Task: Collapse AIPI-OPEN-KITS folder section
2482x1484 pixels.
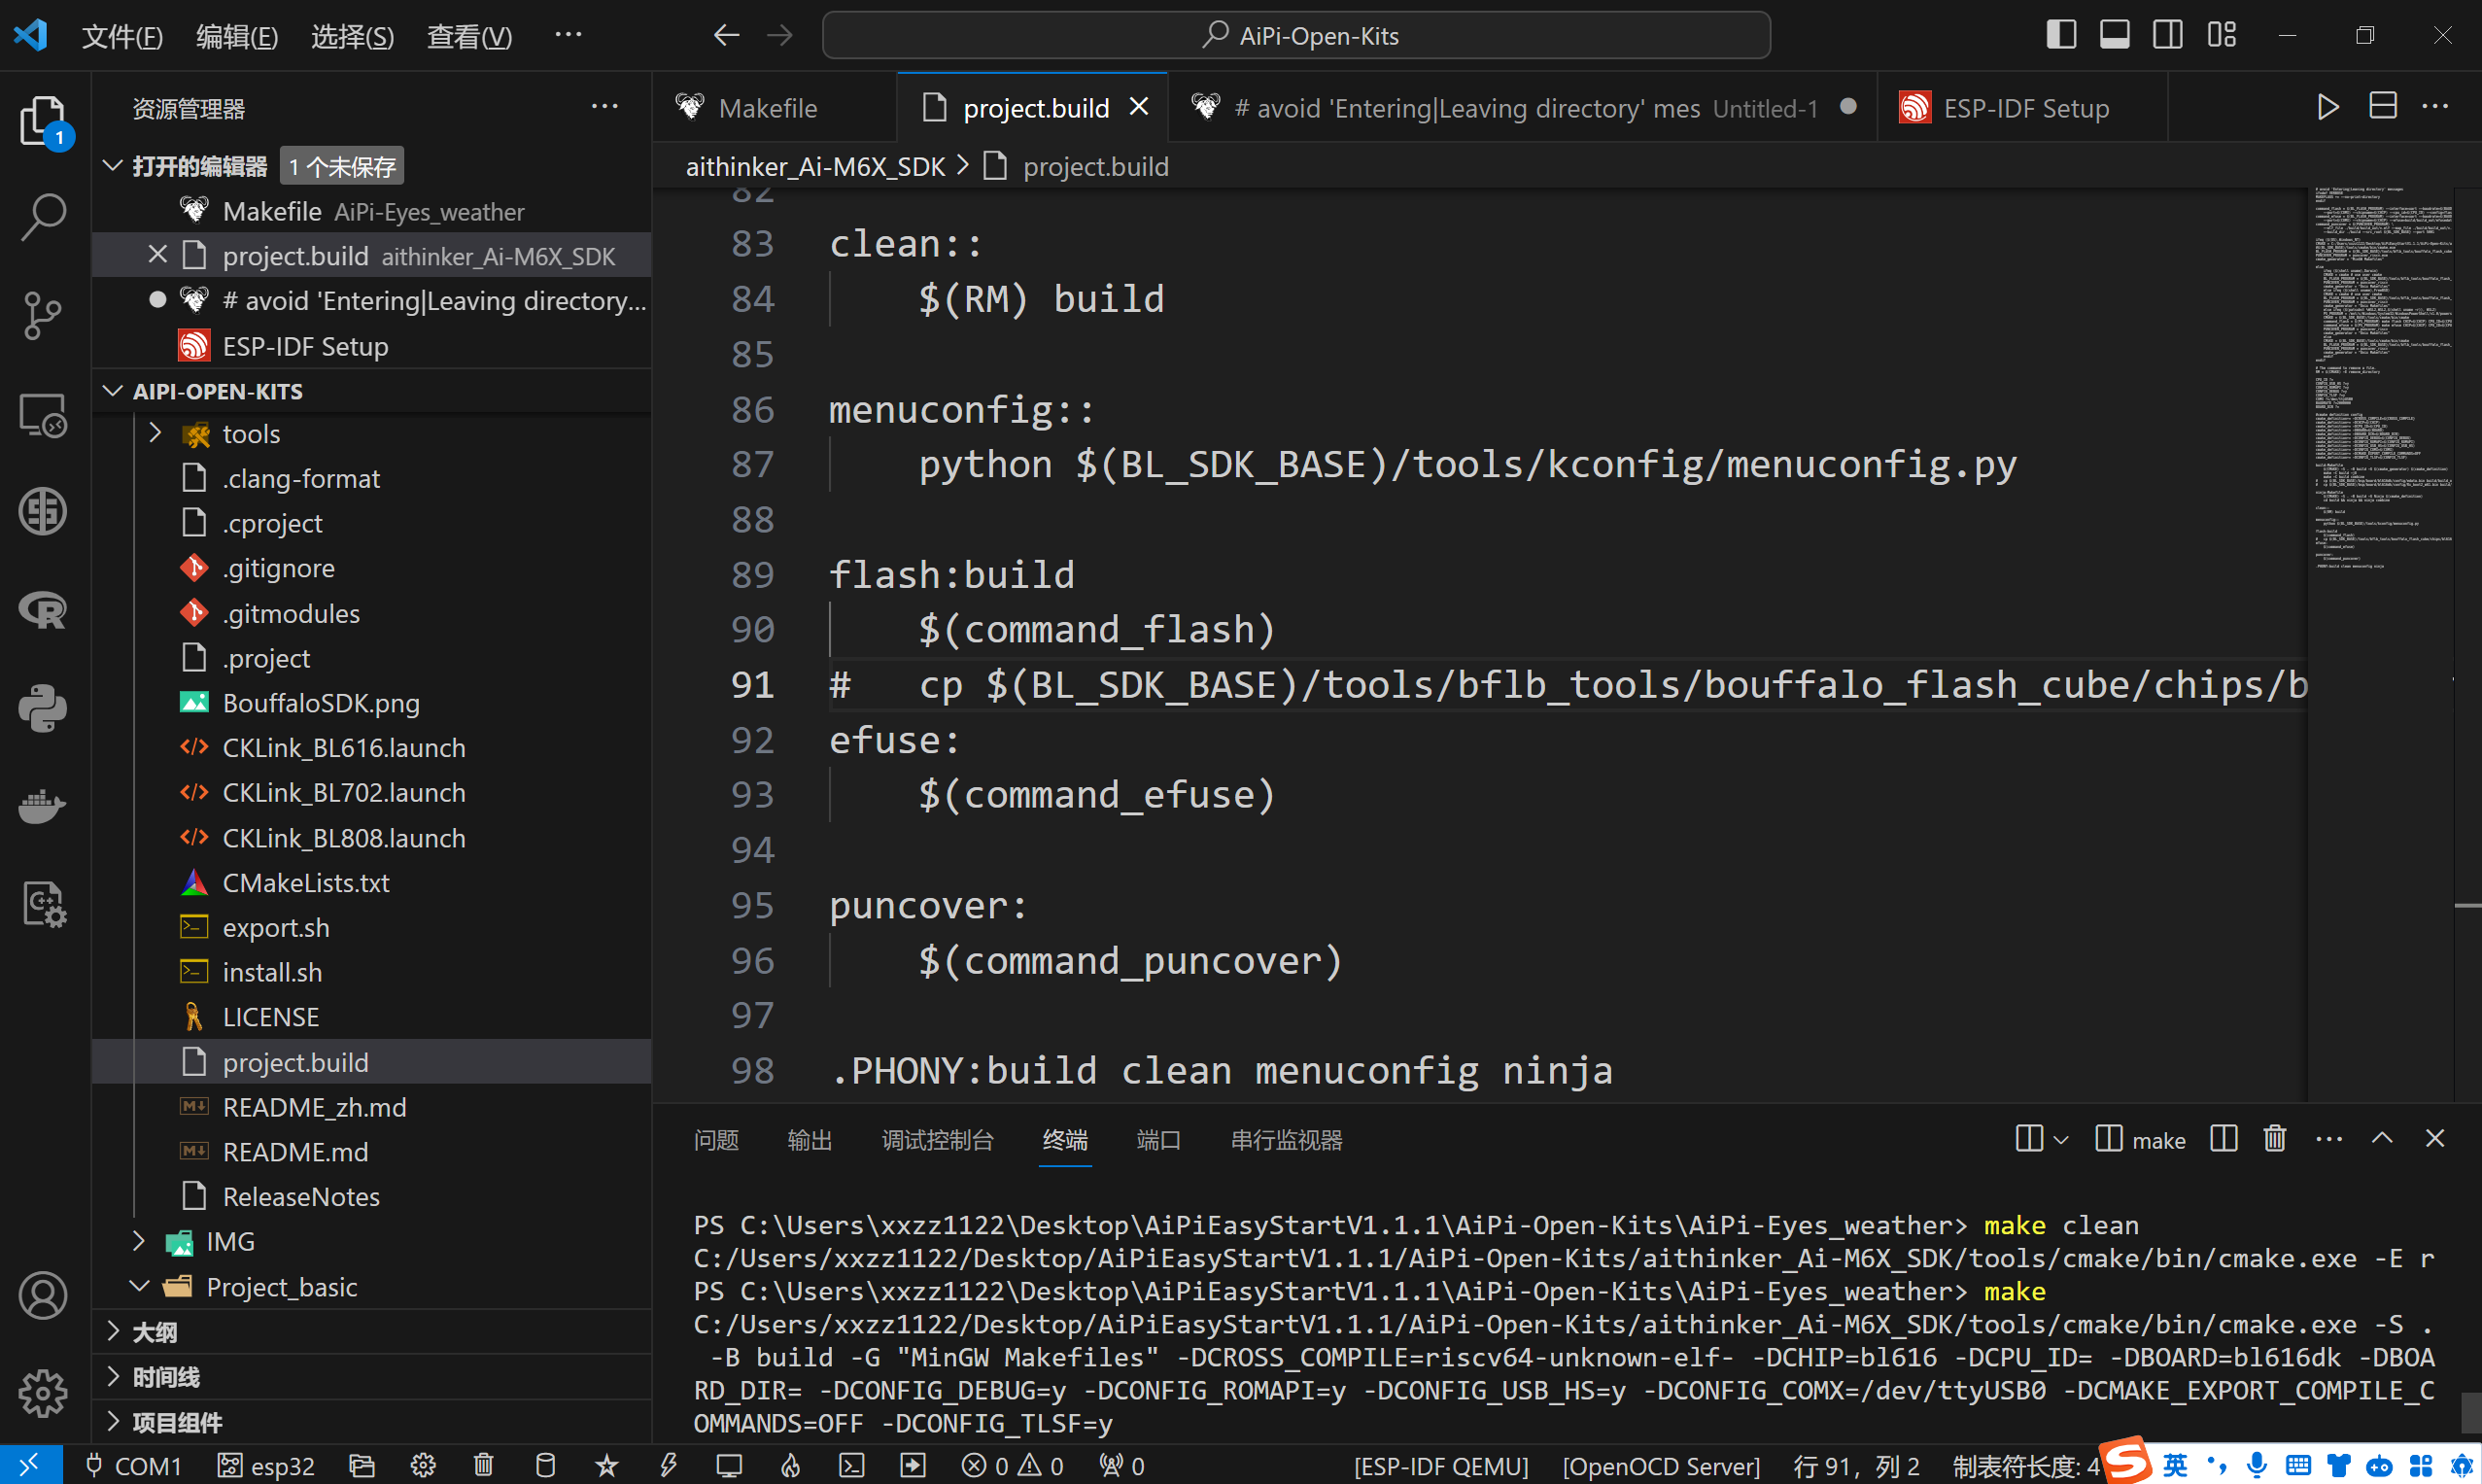Action: click(113, 391)
